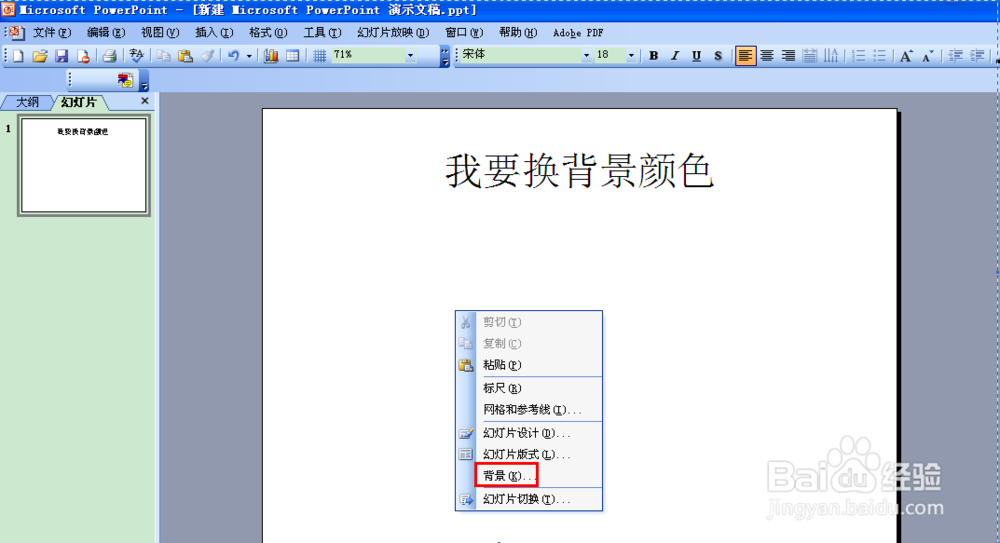Viewport: 1000px width, 543px height.
Task: Switch to the 幻灯片 tab
Action: click(x=79, y=102)
